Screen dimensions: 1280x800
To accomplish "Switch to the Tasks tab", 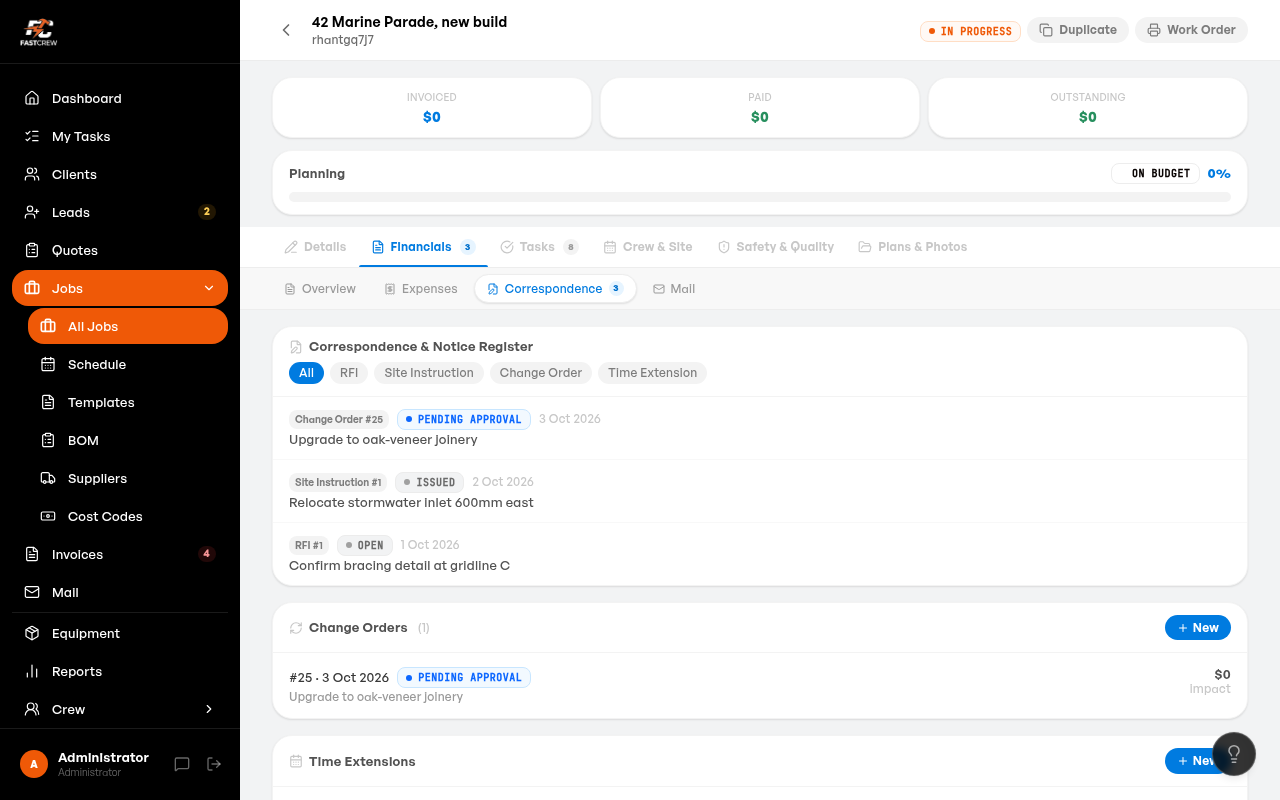I will point(539,247).
